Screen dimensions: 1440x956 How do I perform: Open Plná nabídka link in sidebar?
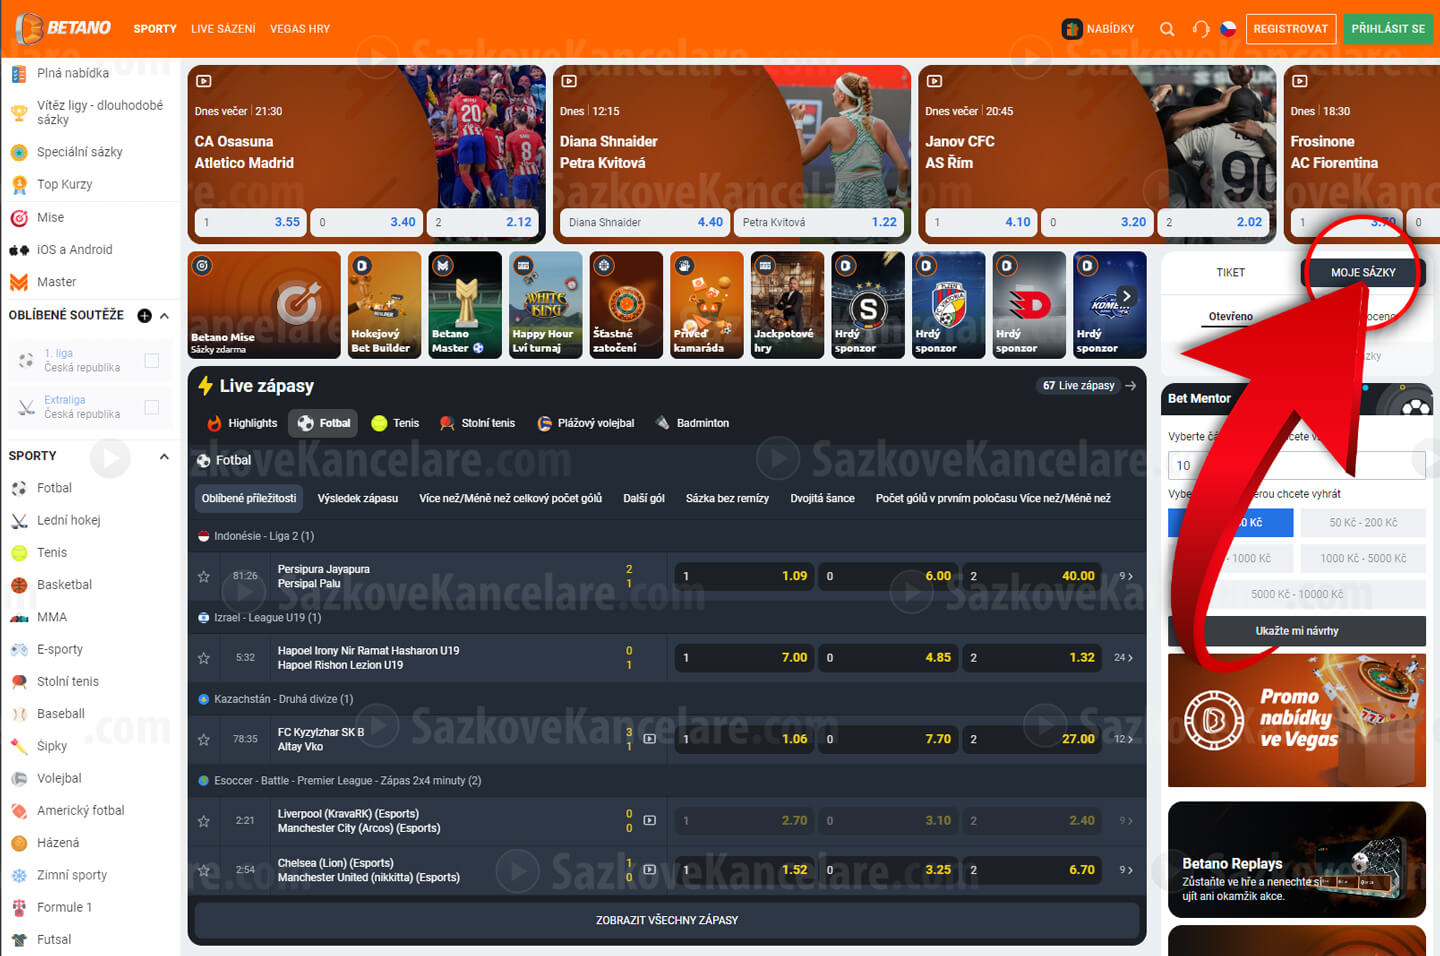pyautogui.click(x=73, y=73)
